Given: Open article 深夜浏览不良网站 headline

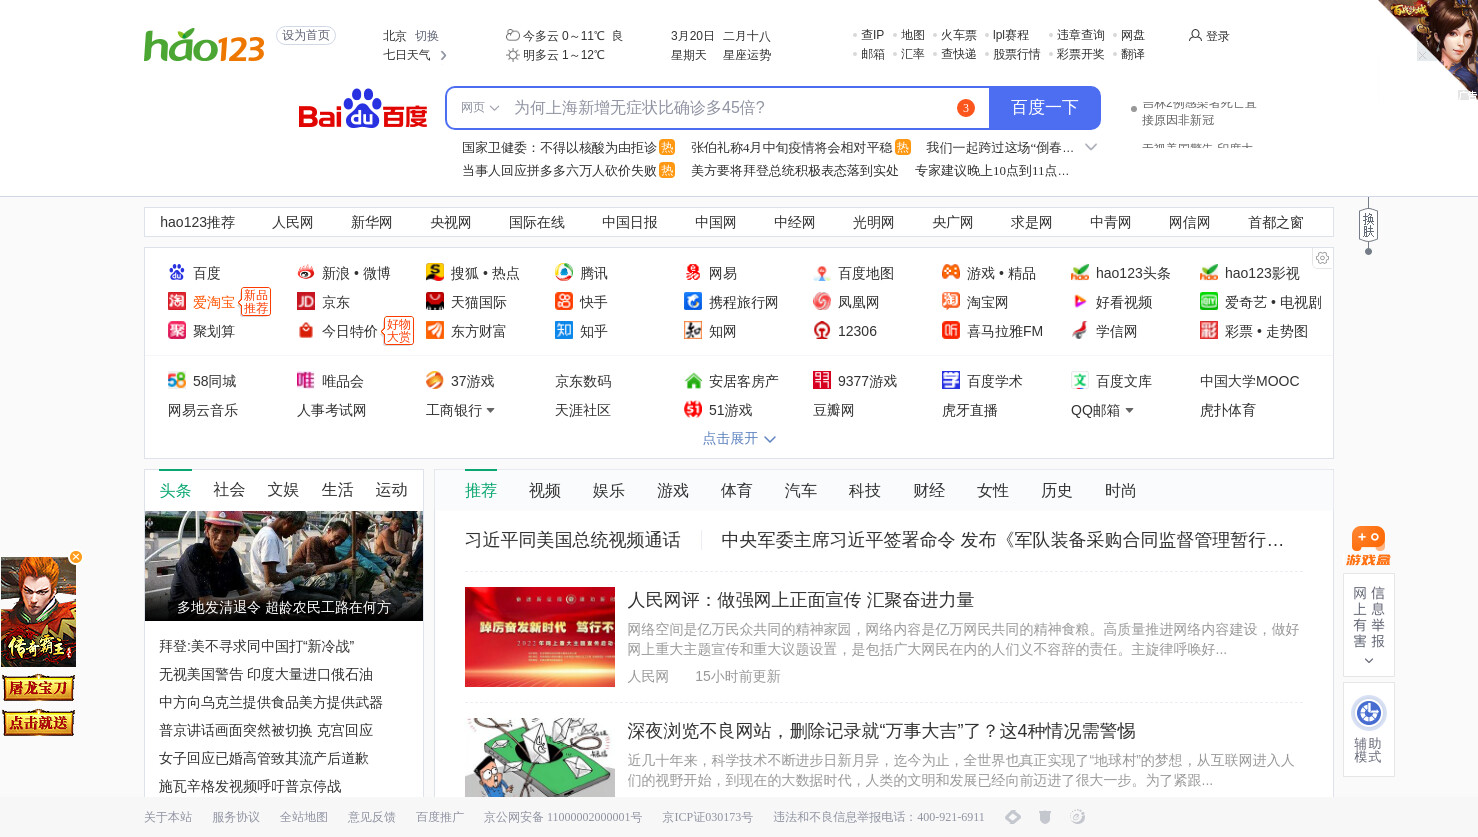Looking at the screenshot, I should 881,731.
